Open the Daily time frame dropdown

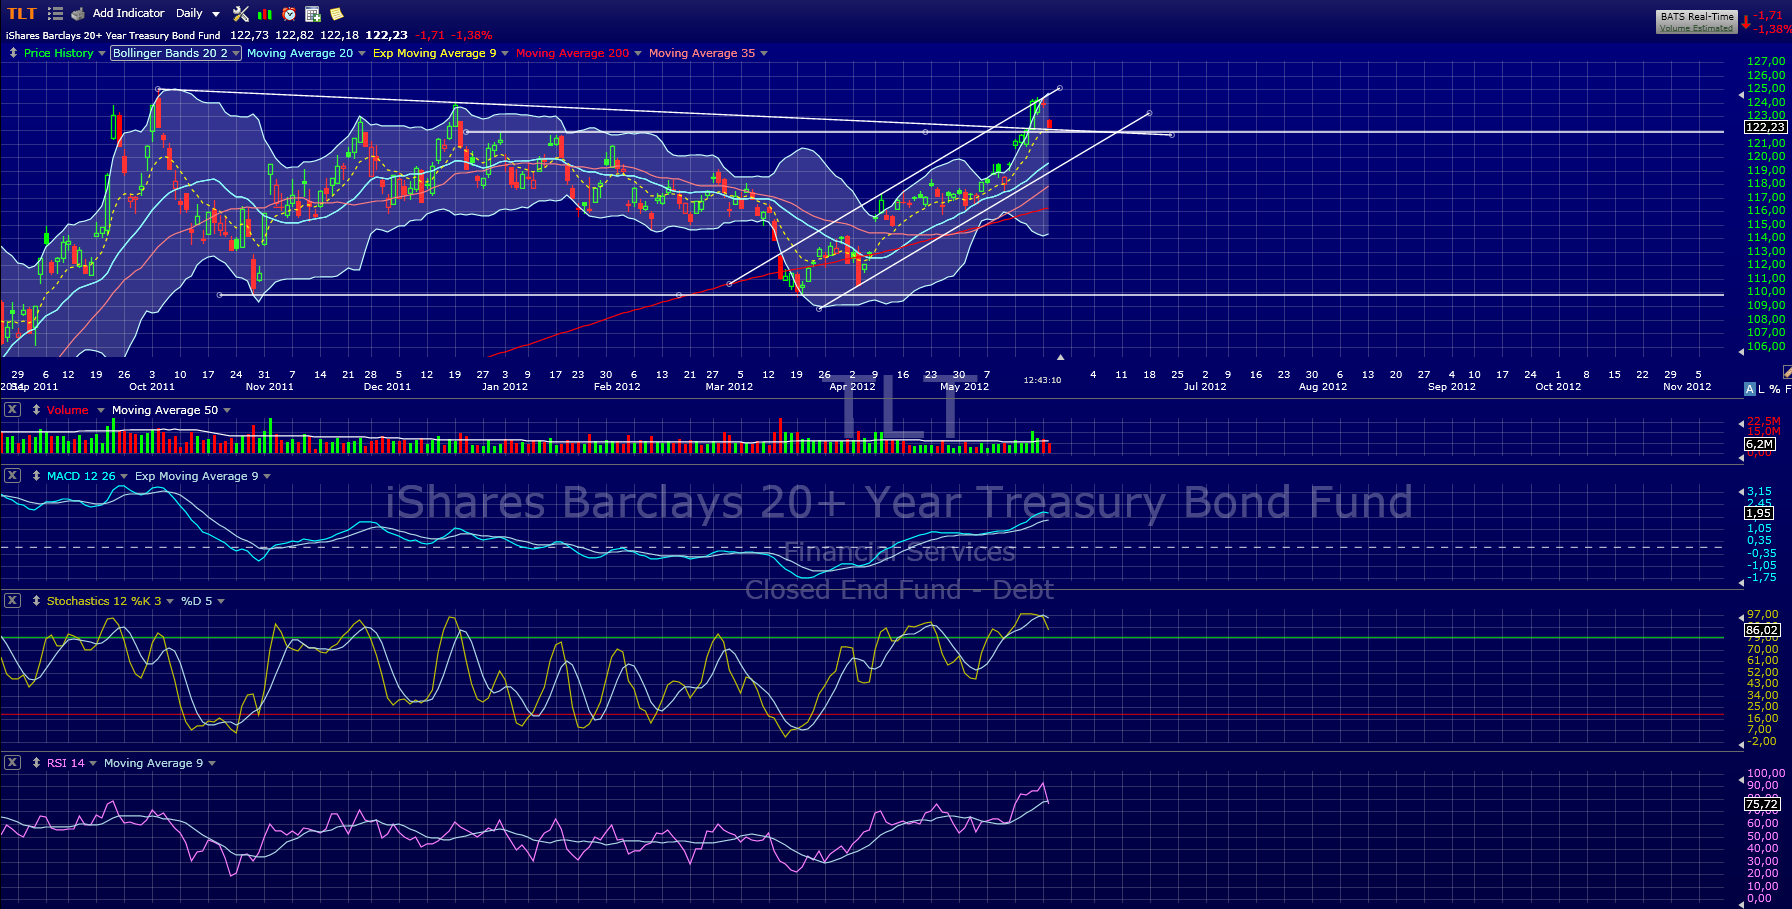click(x=197, y=14)
